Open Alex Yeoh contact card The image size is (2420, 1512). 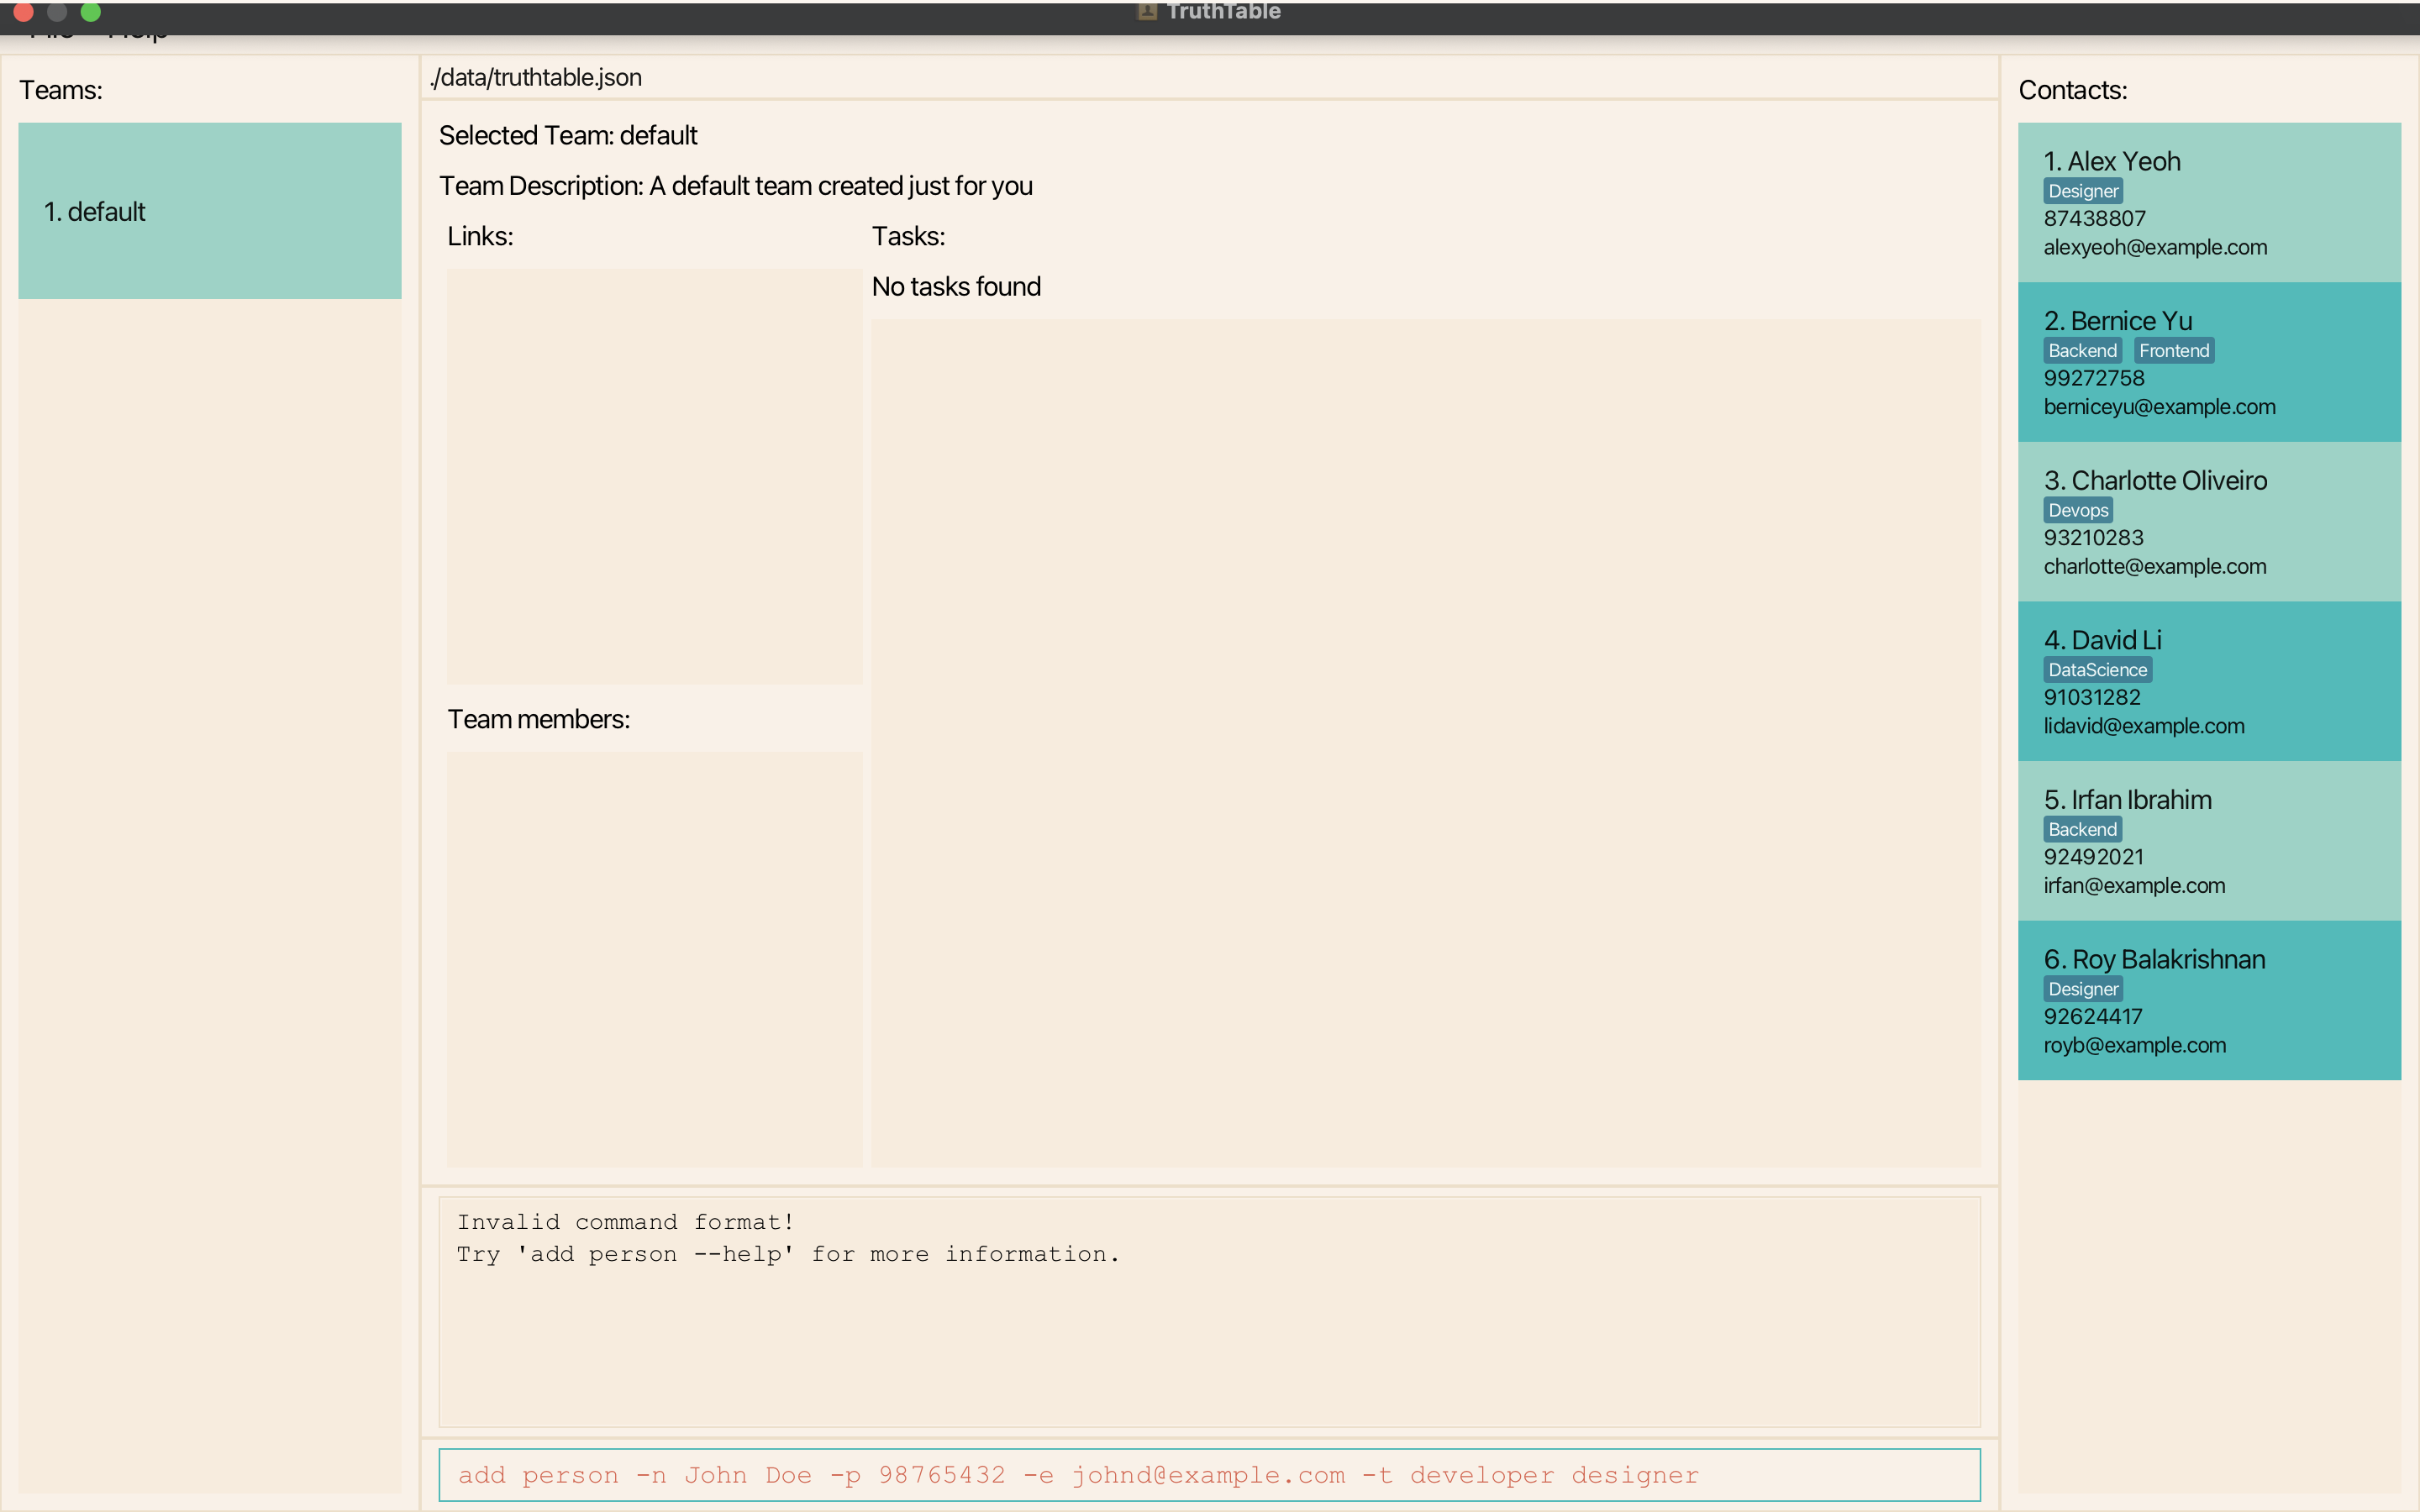[2208, 203]
